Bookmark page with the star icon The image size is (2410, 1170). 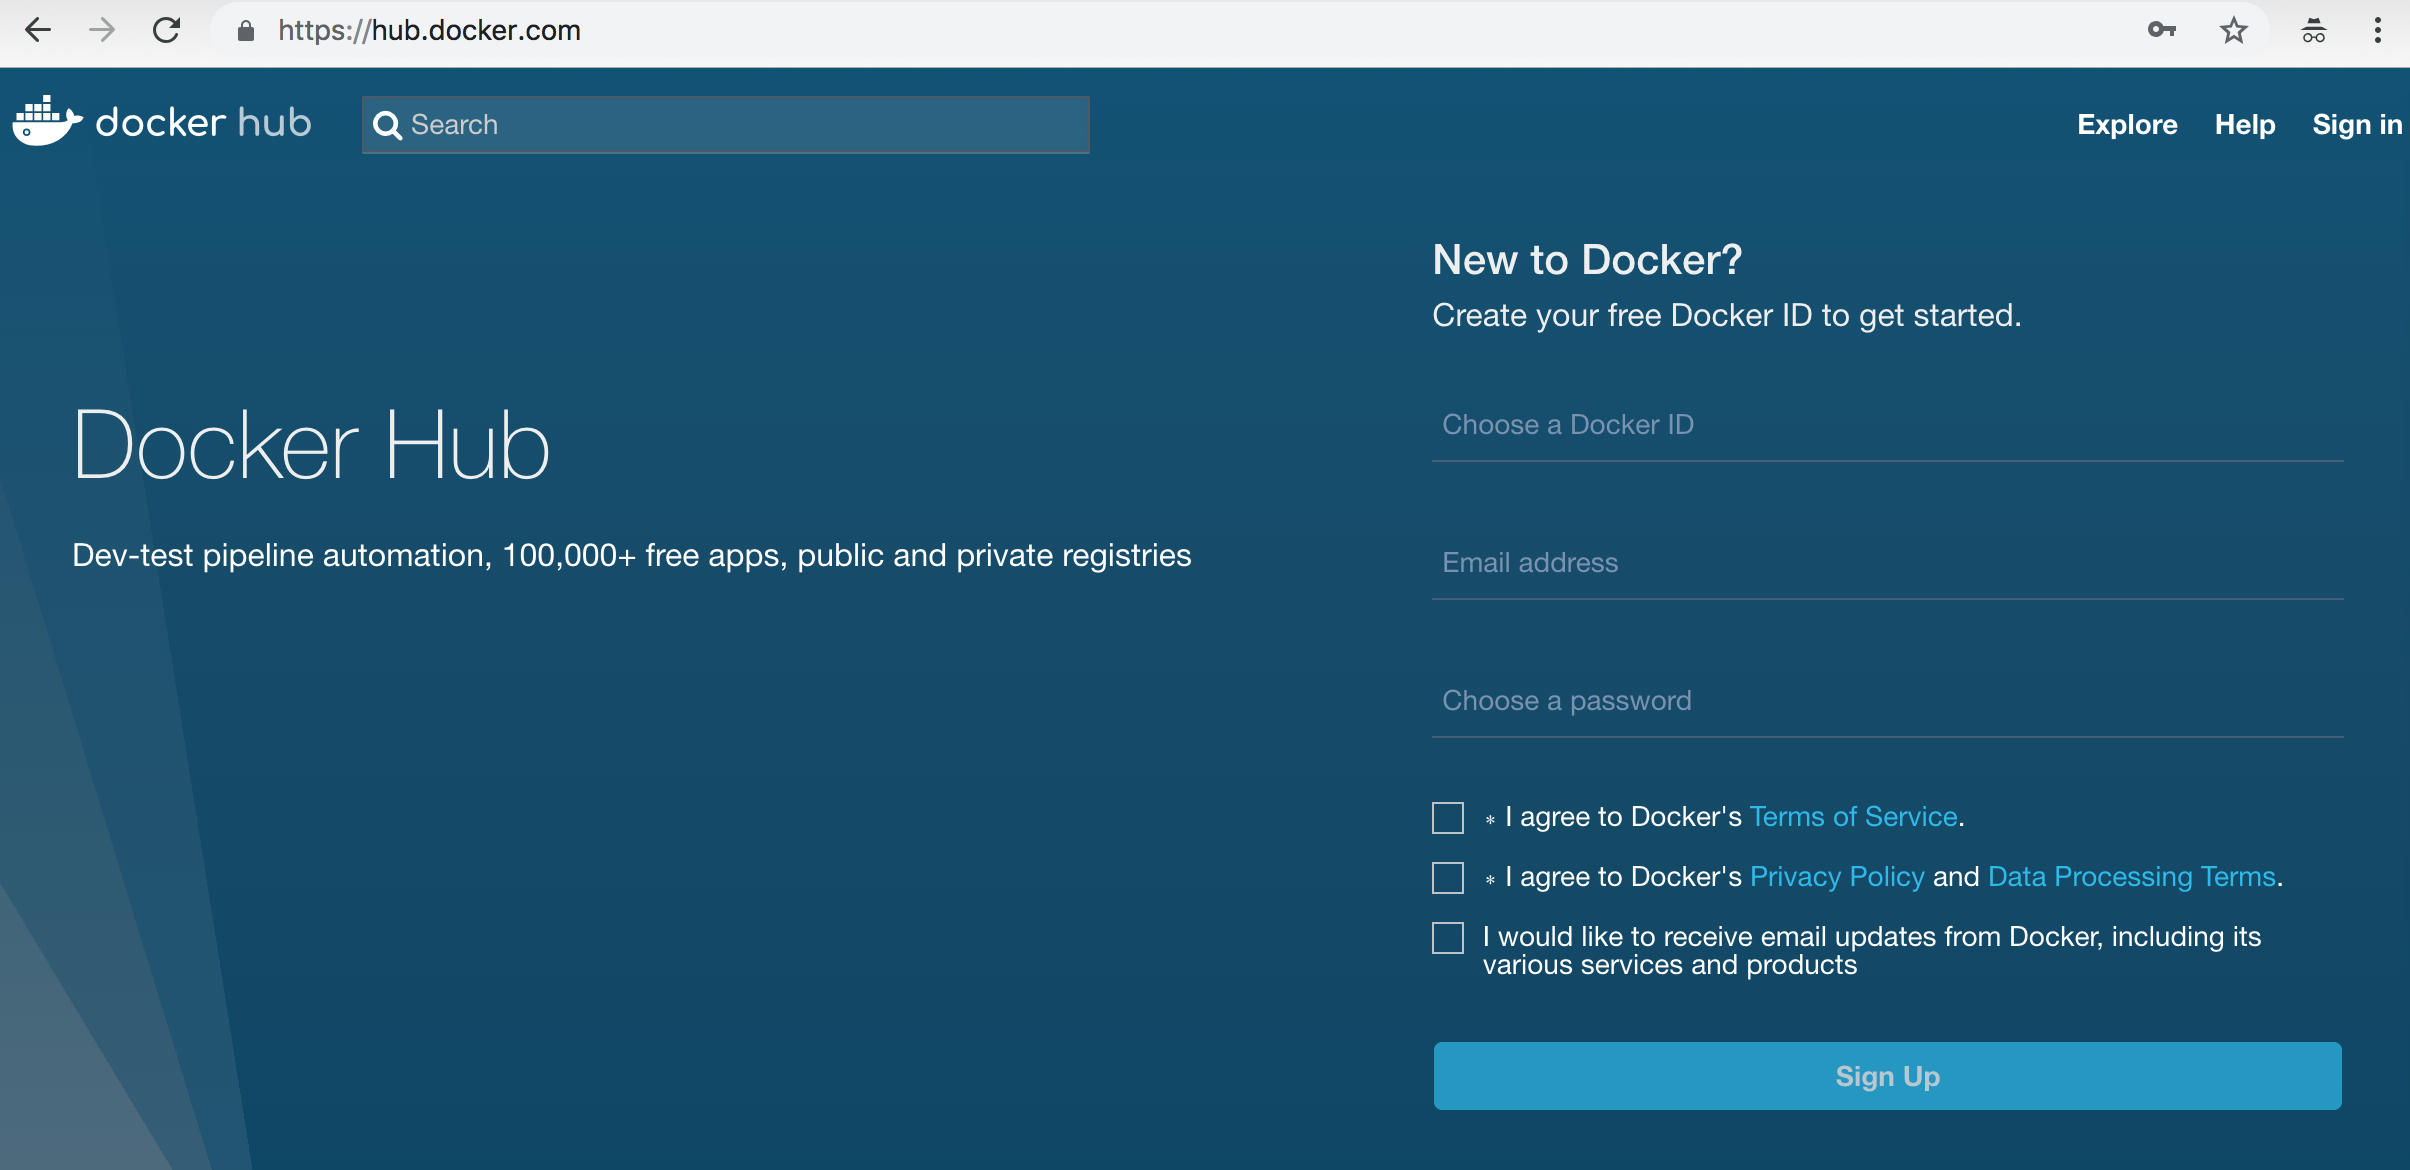coord(2233,30)
